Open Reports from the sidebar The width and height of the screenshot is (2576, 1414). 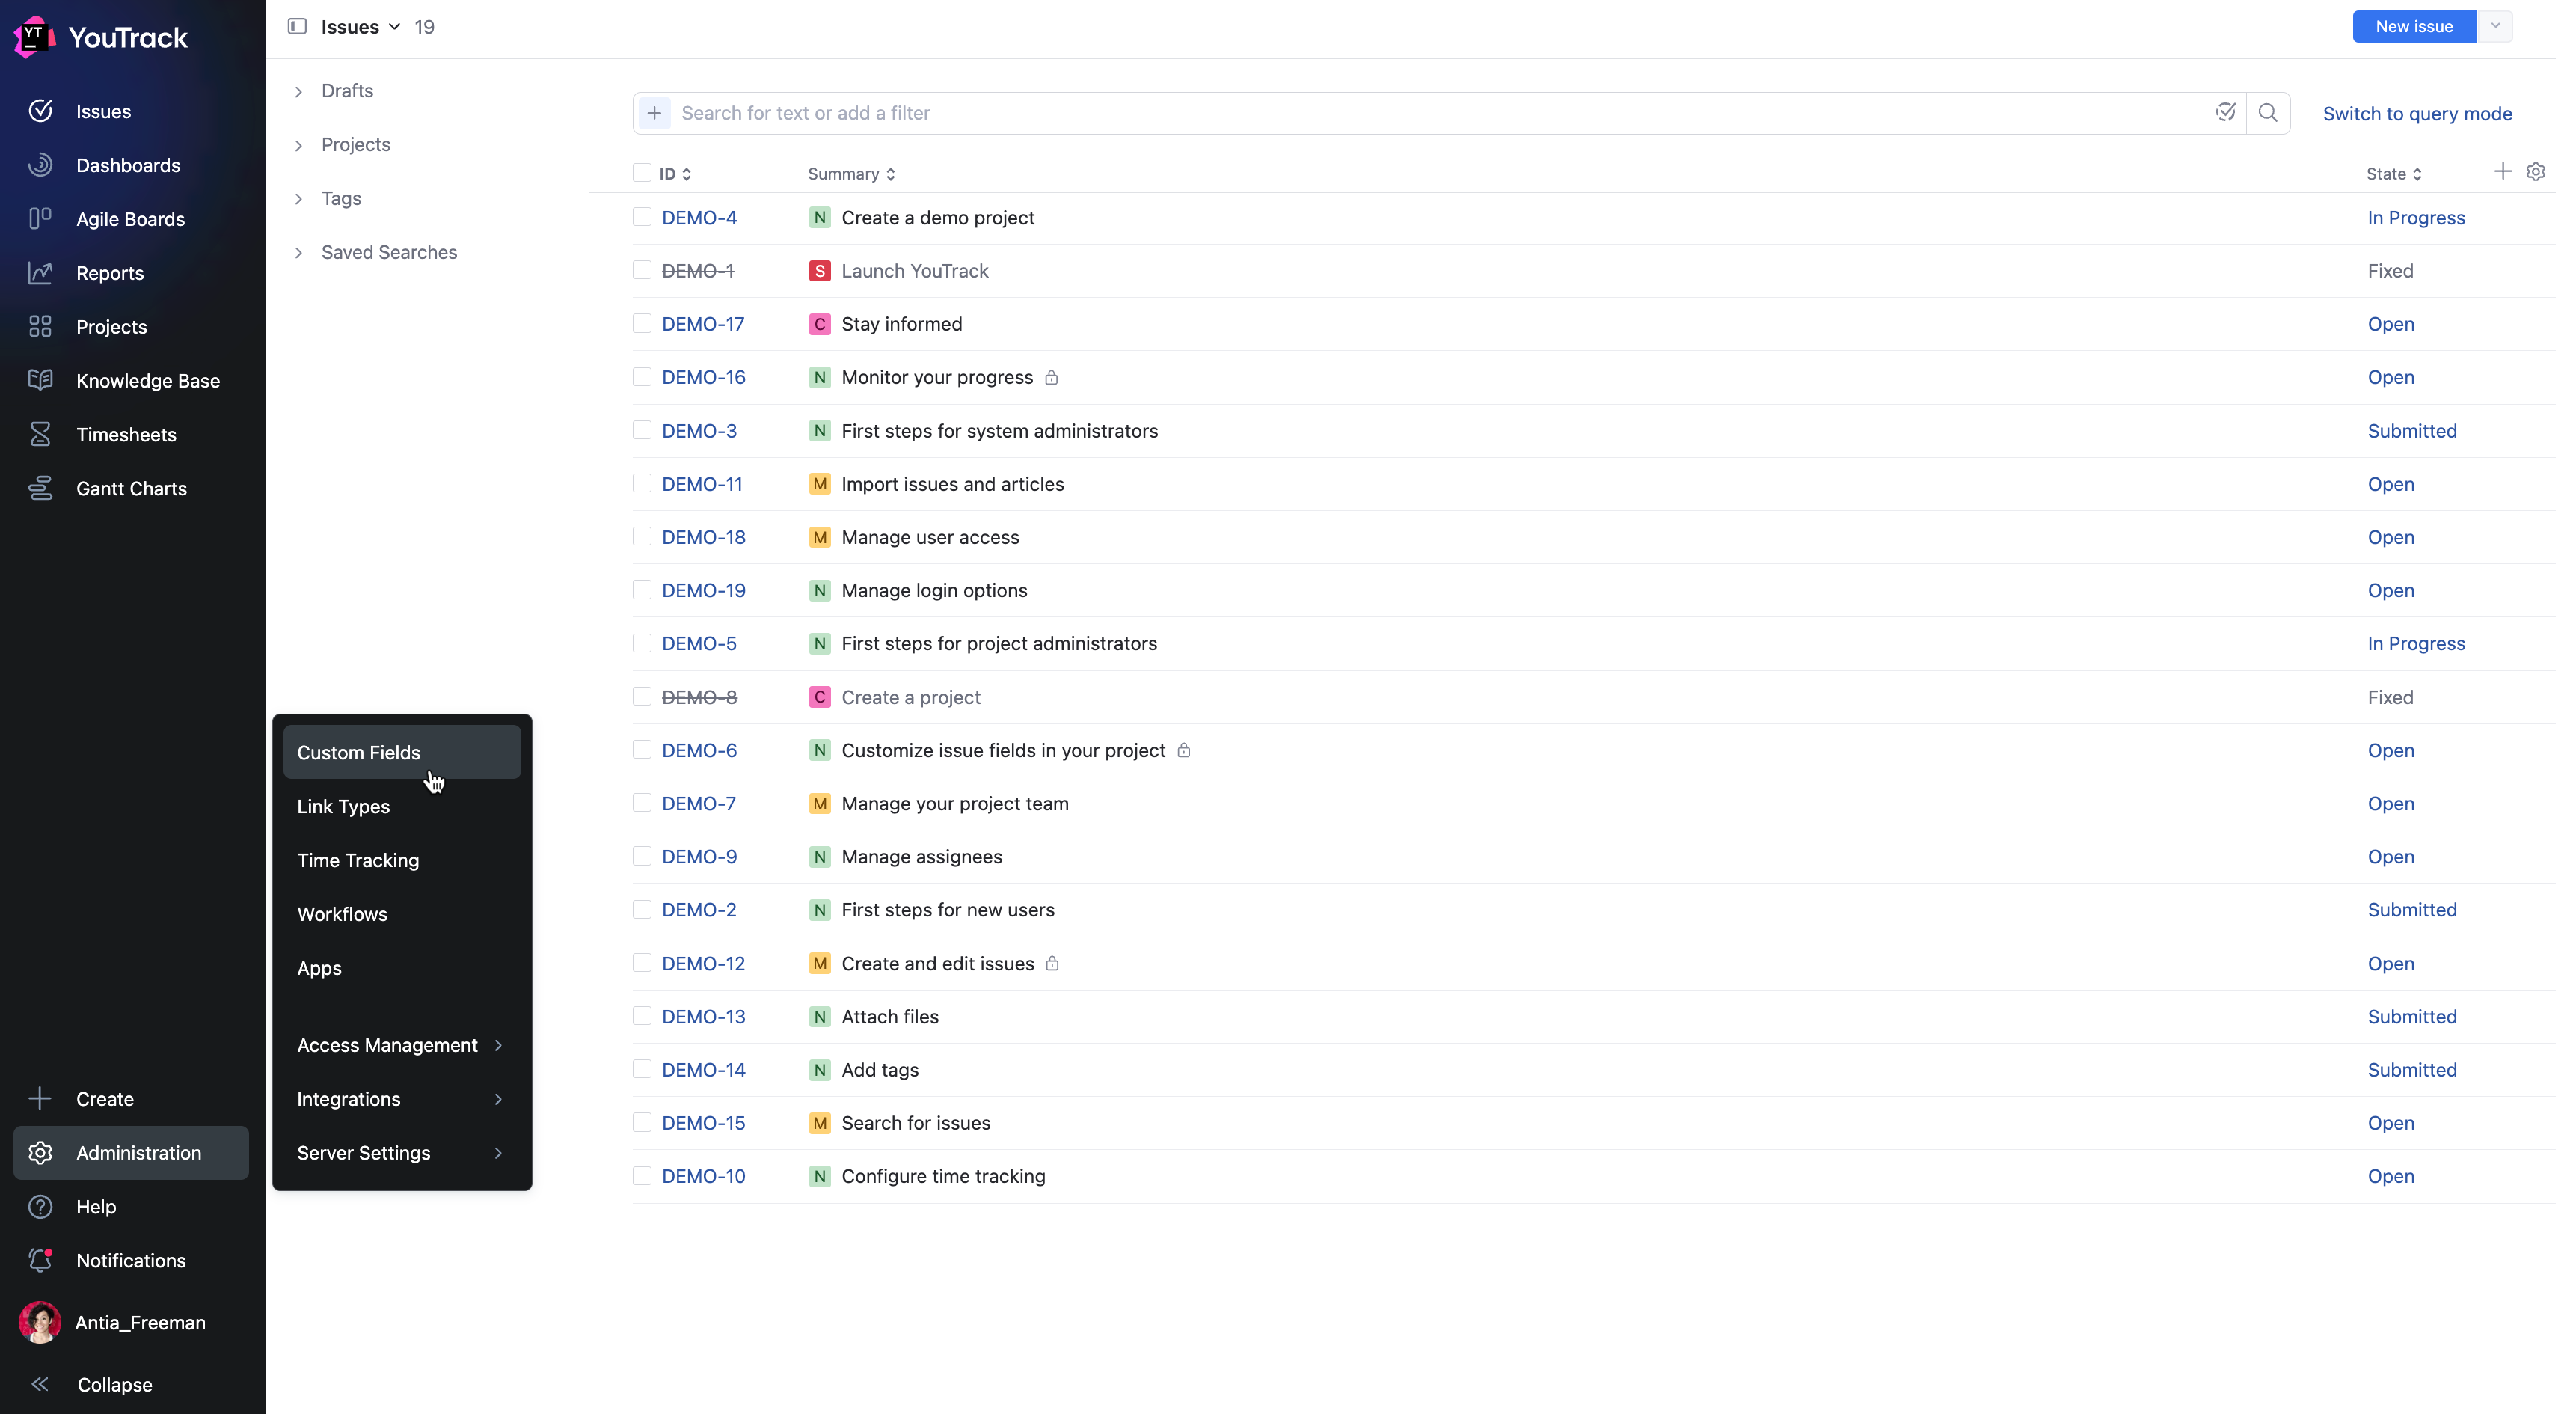[x=110, y=272]
